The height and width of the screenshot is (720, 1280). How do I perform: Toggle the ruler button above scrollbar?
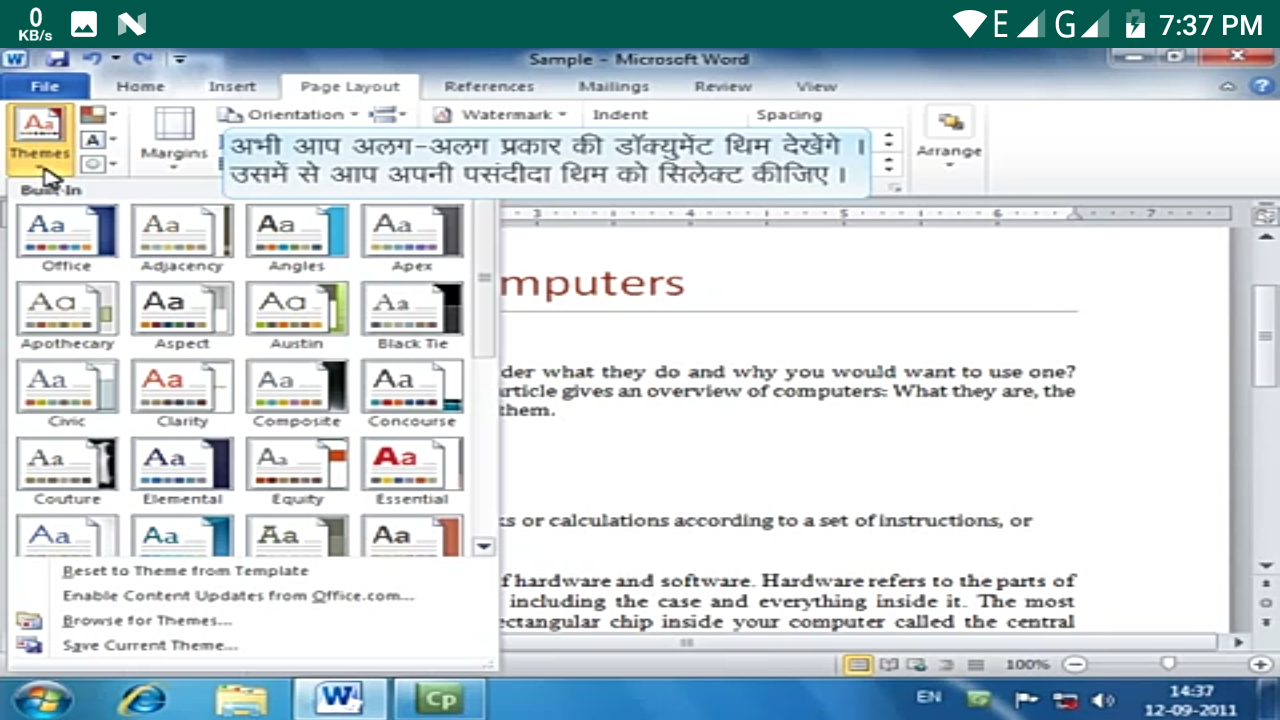(1265, 215)
